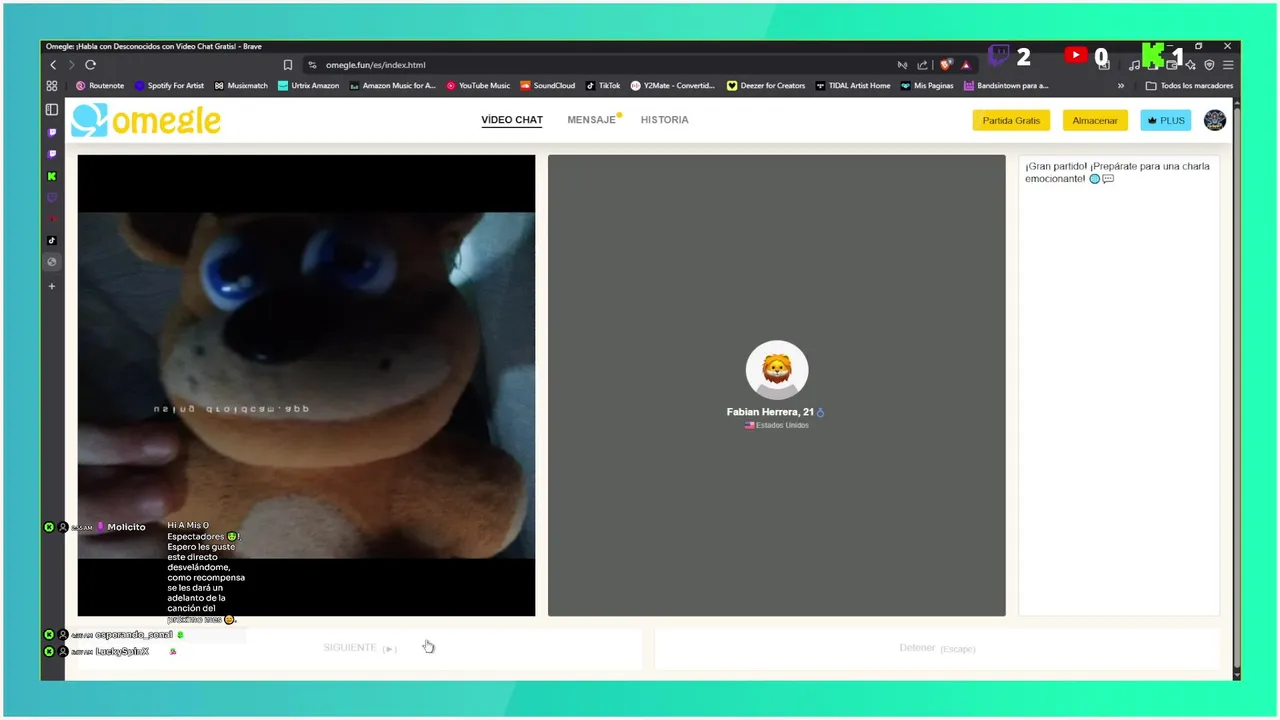Go back with browser back arrow
The image size is (1280, 720).
pyautogui.click(x=53, y=65)
